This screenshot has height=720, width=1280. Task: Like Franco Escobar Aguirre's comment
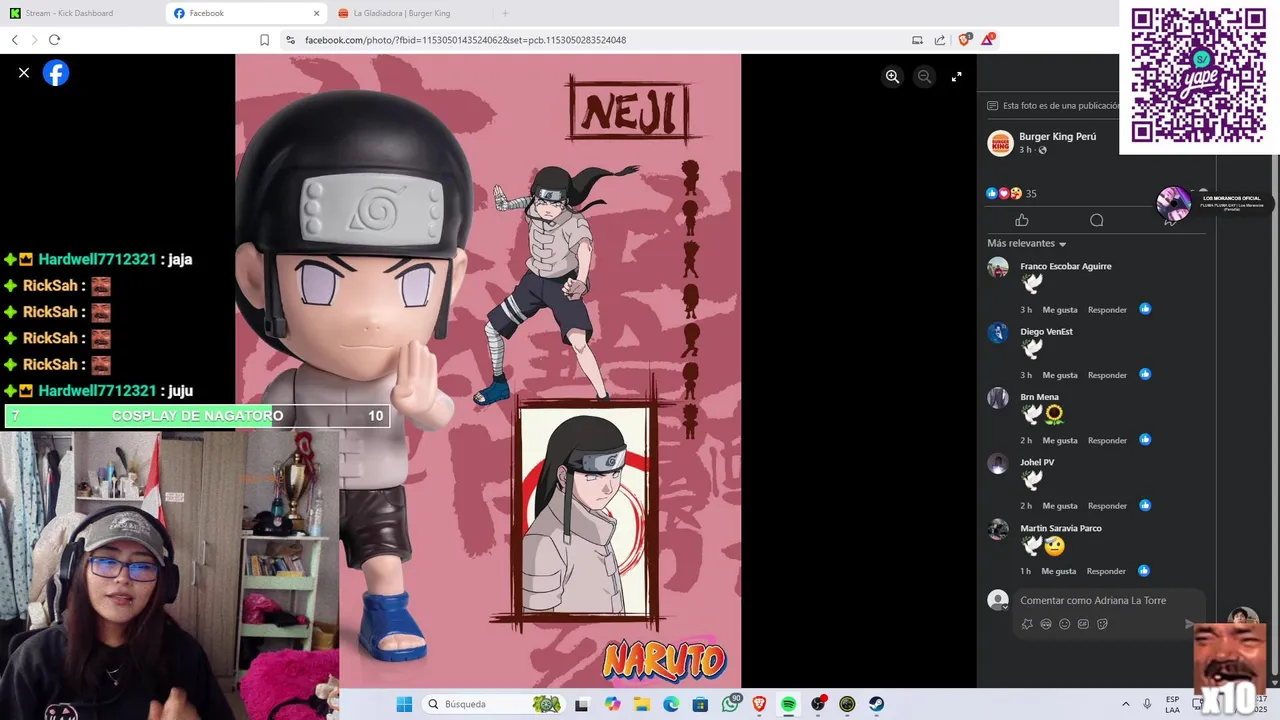[1059, 310]
